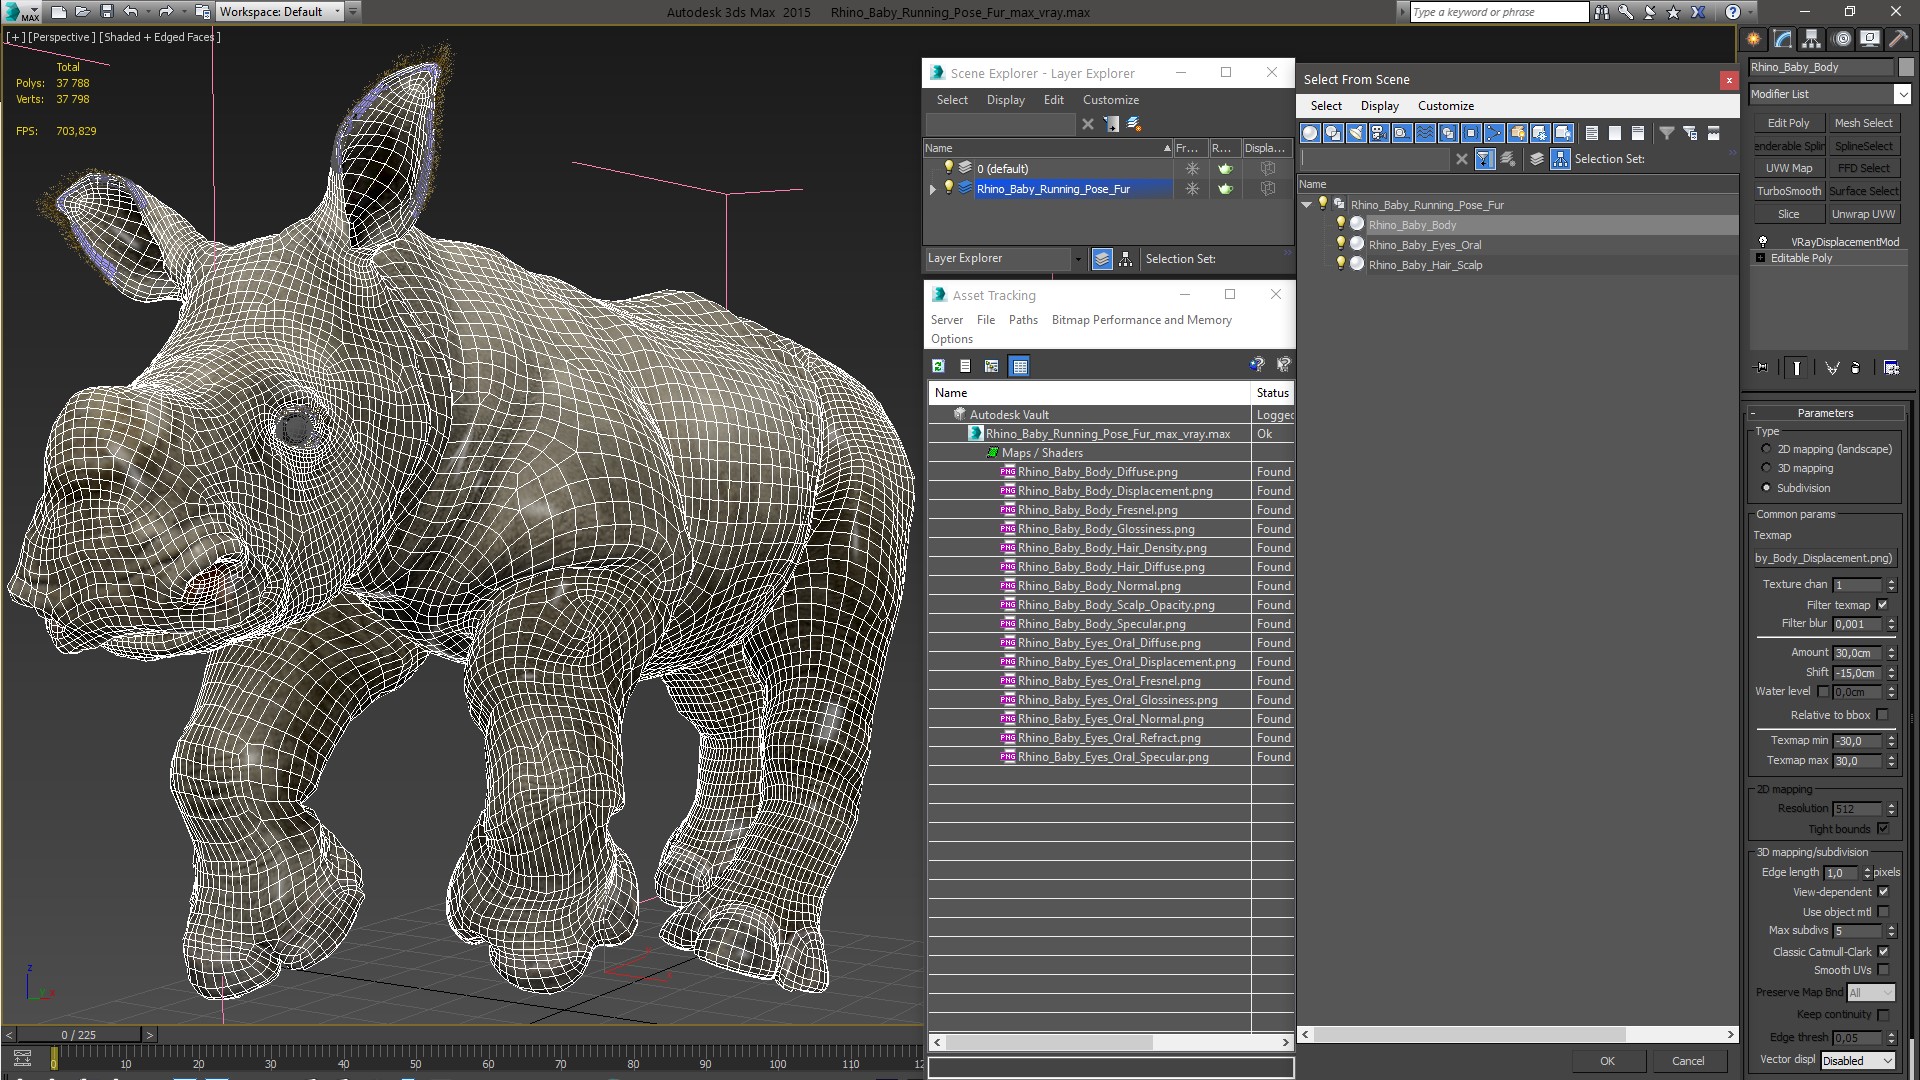Click Select Invert icon in Select From Scene
1920x1080 pixels.
click(x=1638, y=133)
